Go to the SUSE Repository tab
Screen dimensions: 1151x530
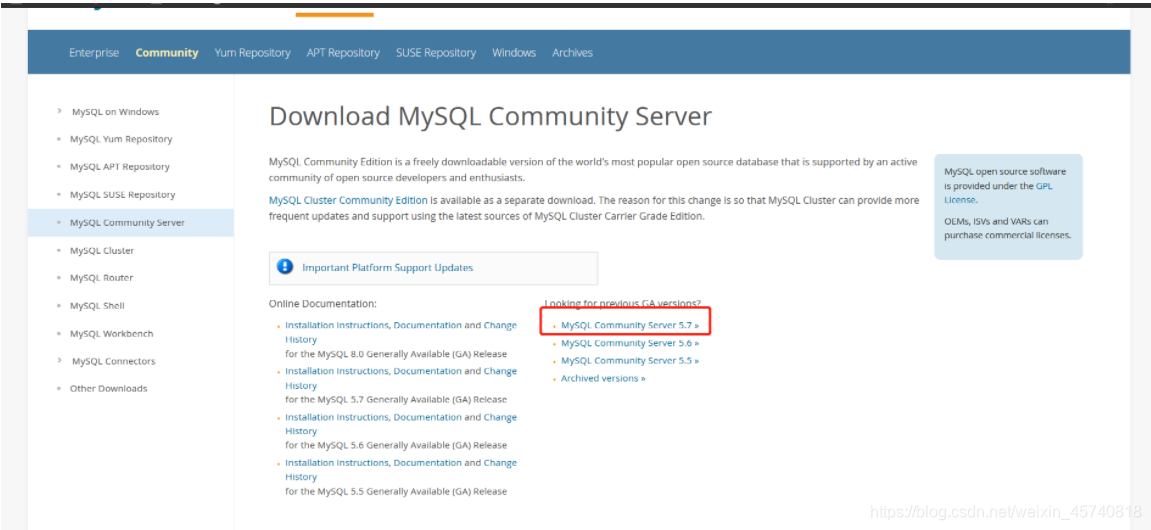436,53
